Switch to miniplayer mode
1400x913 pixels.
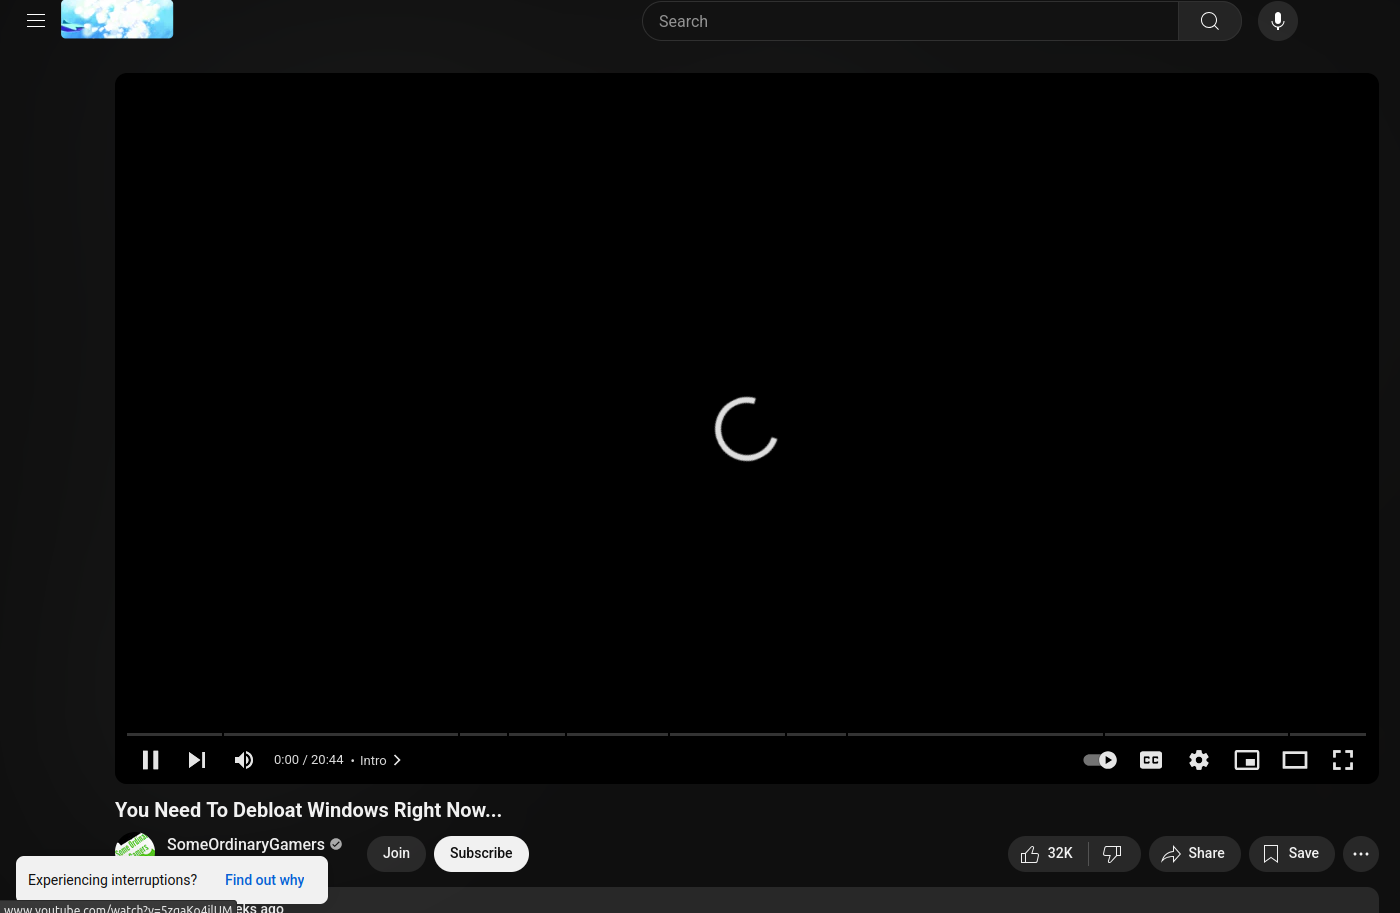click(x=1247, y=760)
